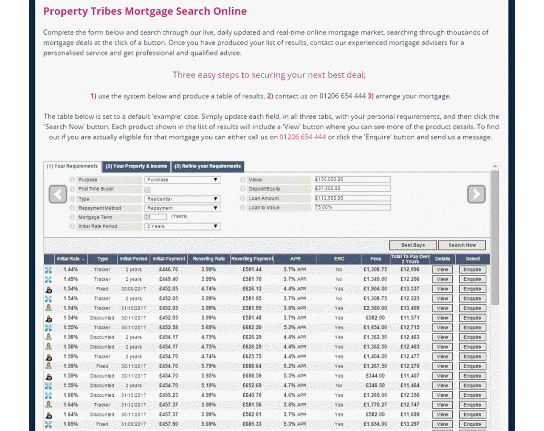
Task: Sort table by Initial Rate column header
Action: pyautogui.click(x=71, y=259)
